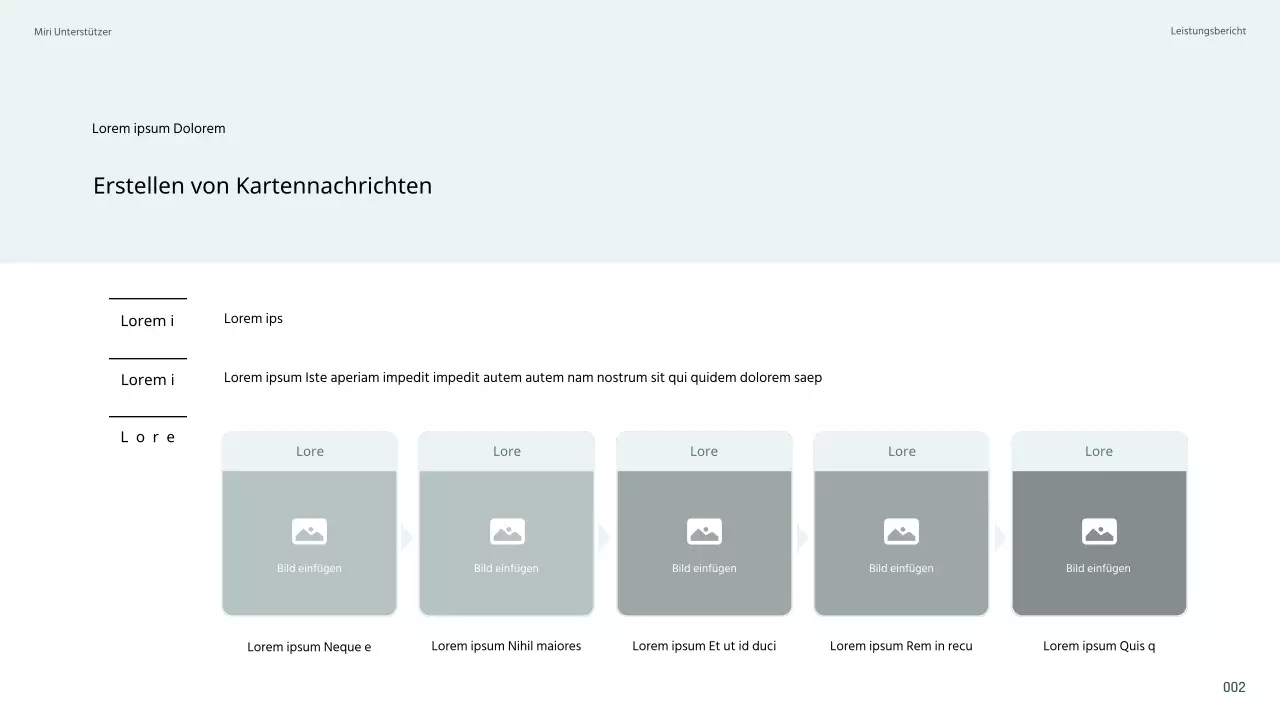
Task: Select the "Bild einfügen" text in the last card
Action: tap(1098, 568)
